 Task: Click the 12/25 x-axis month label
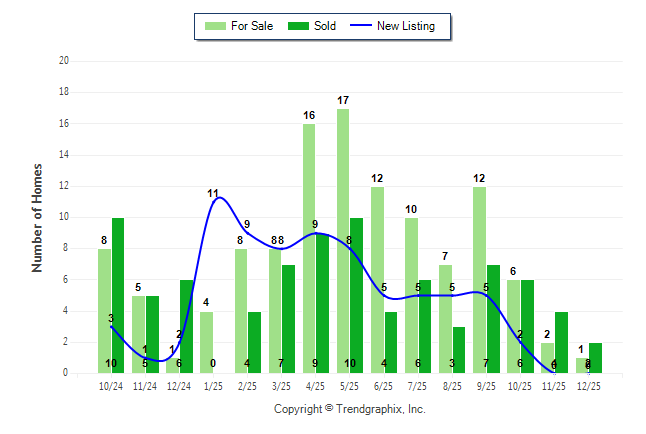tap(588, 385)
